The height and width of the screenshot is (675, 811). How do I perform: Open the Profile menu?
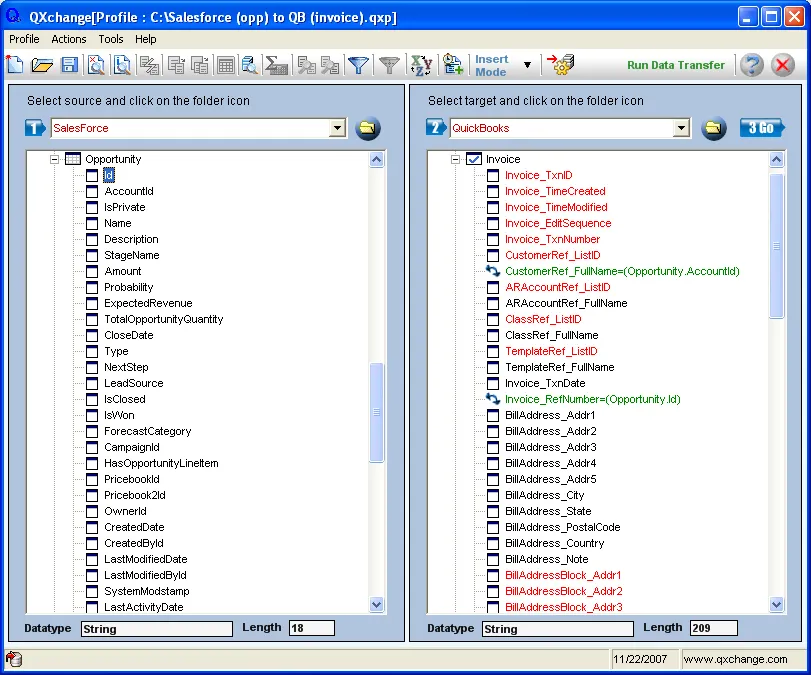pyautogui.click(x=24, y=39)
